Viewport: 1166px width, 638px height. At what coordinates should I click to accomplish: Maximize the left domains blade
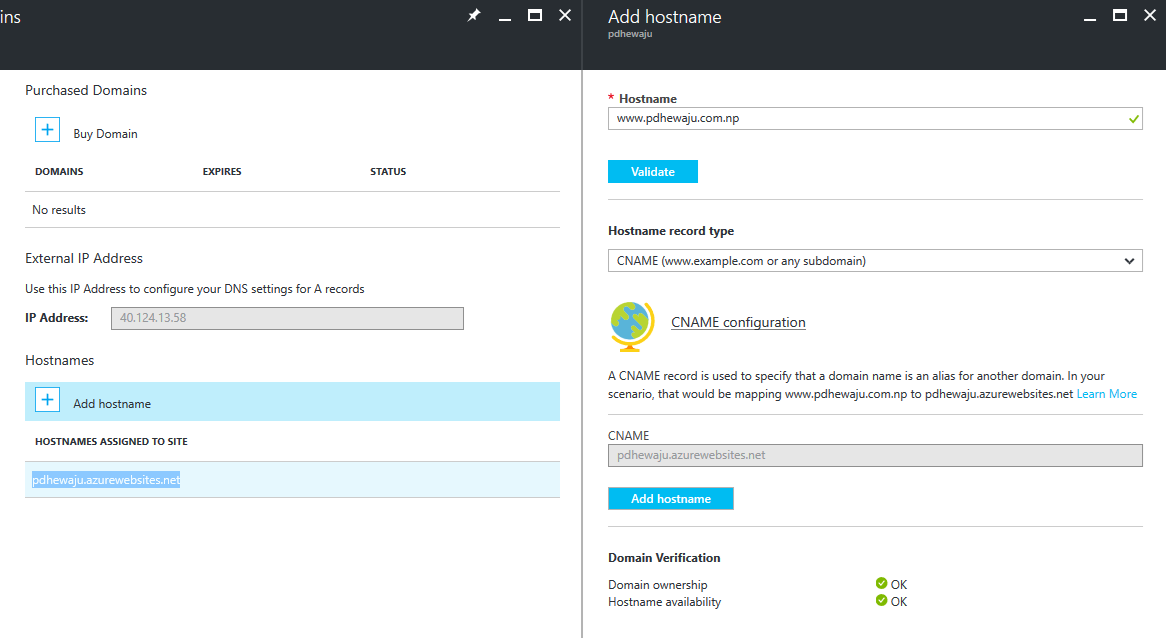[535, 15]
